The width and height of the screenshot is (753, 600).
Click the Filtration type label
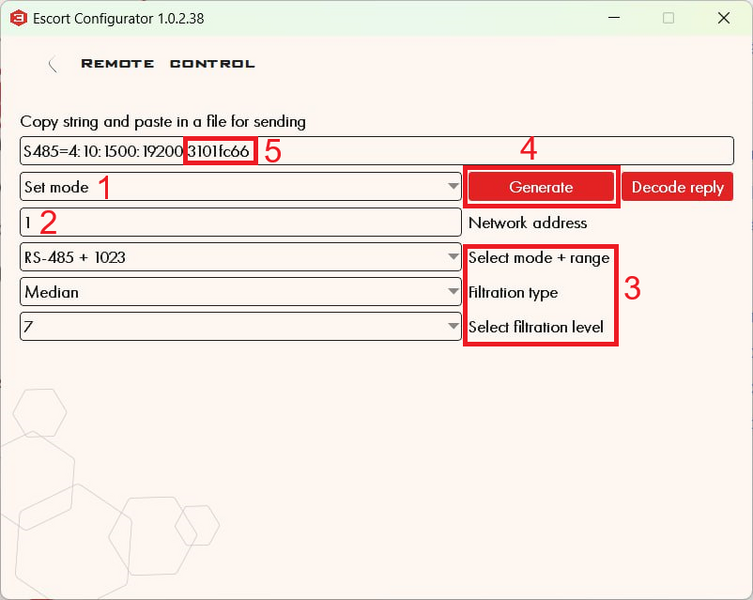pos(513,293)
